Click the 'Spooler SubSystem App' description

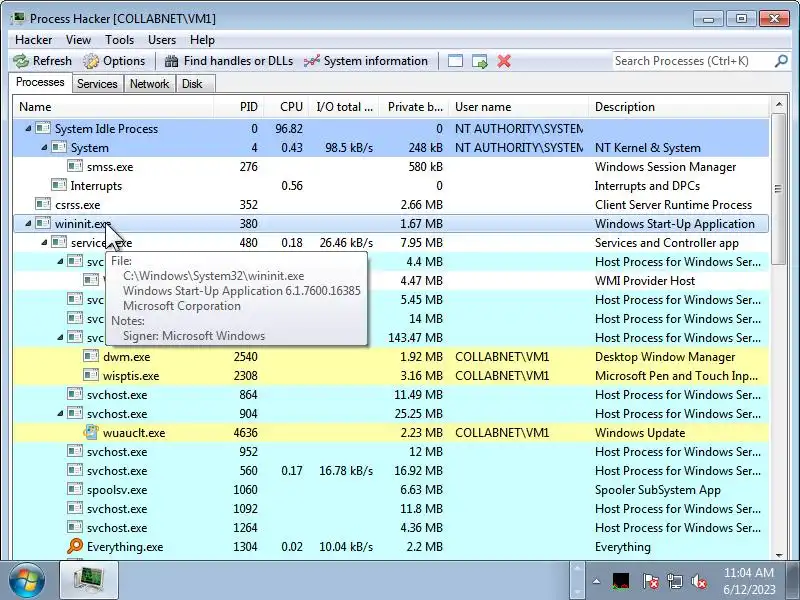click(x=658, y=490)
